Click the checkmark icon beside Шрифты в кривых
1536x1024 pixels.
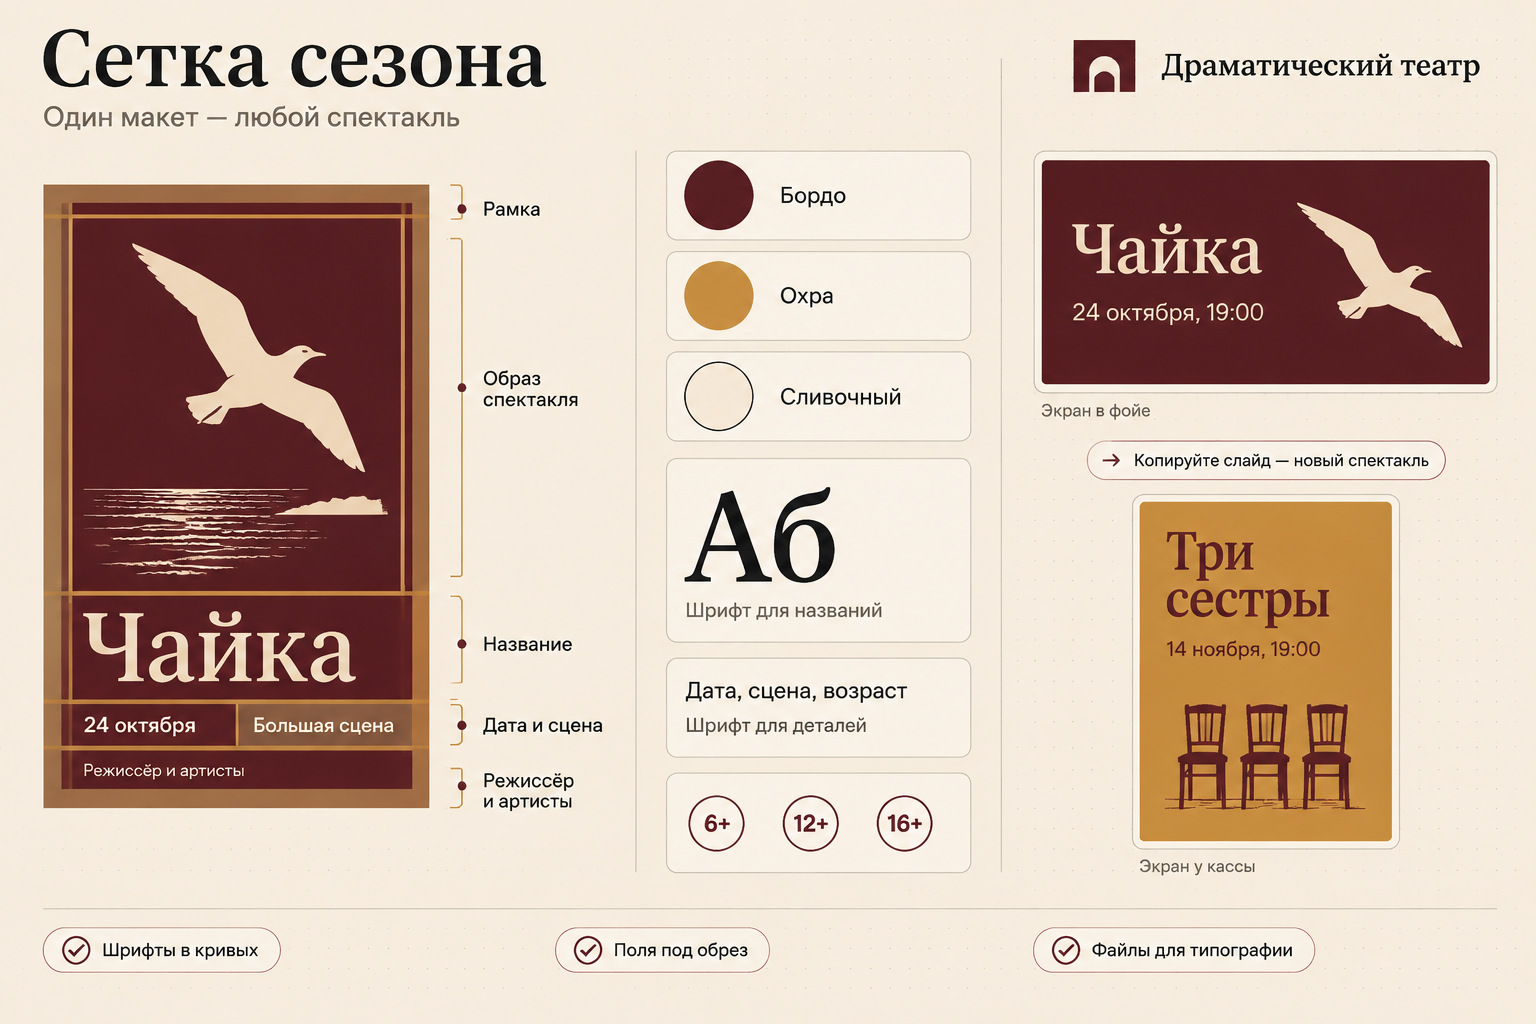click(76, 950)
